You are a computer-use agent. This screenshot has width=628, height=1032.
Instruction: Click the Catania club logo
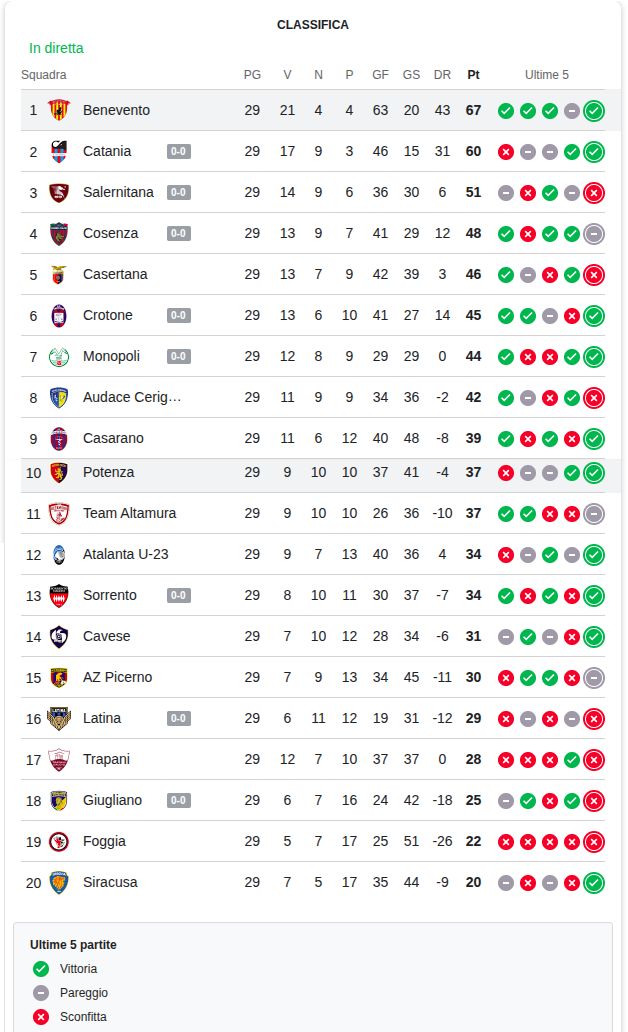pyautogui.click(x=59, y=151)
